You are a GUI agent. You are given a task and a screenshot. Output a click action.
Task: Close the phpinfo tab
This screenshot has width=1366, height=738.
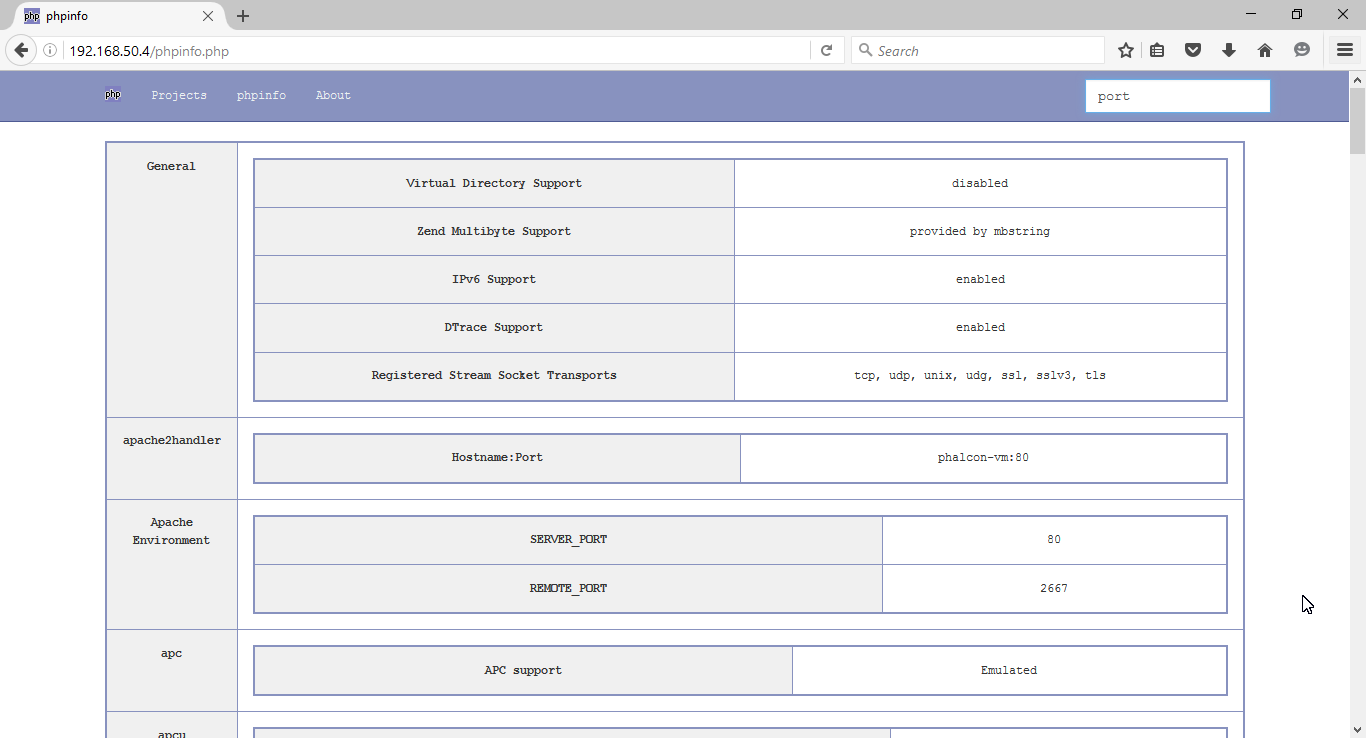point(208,16)
